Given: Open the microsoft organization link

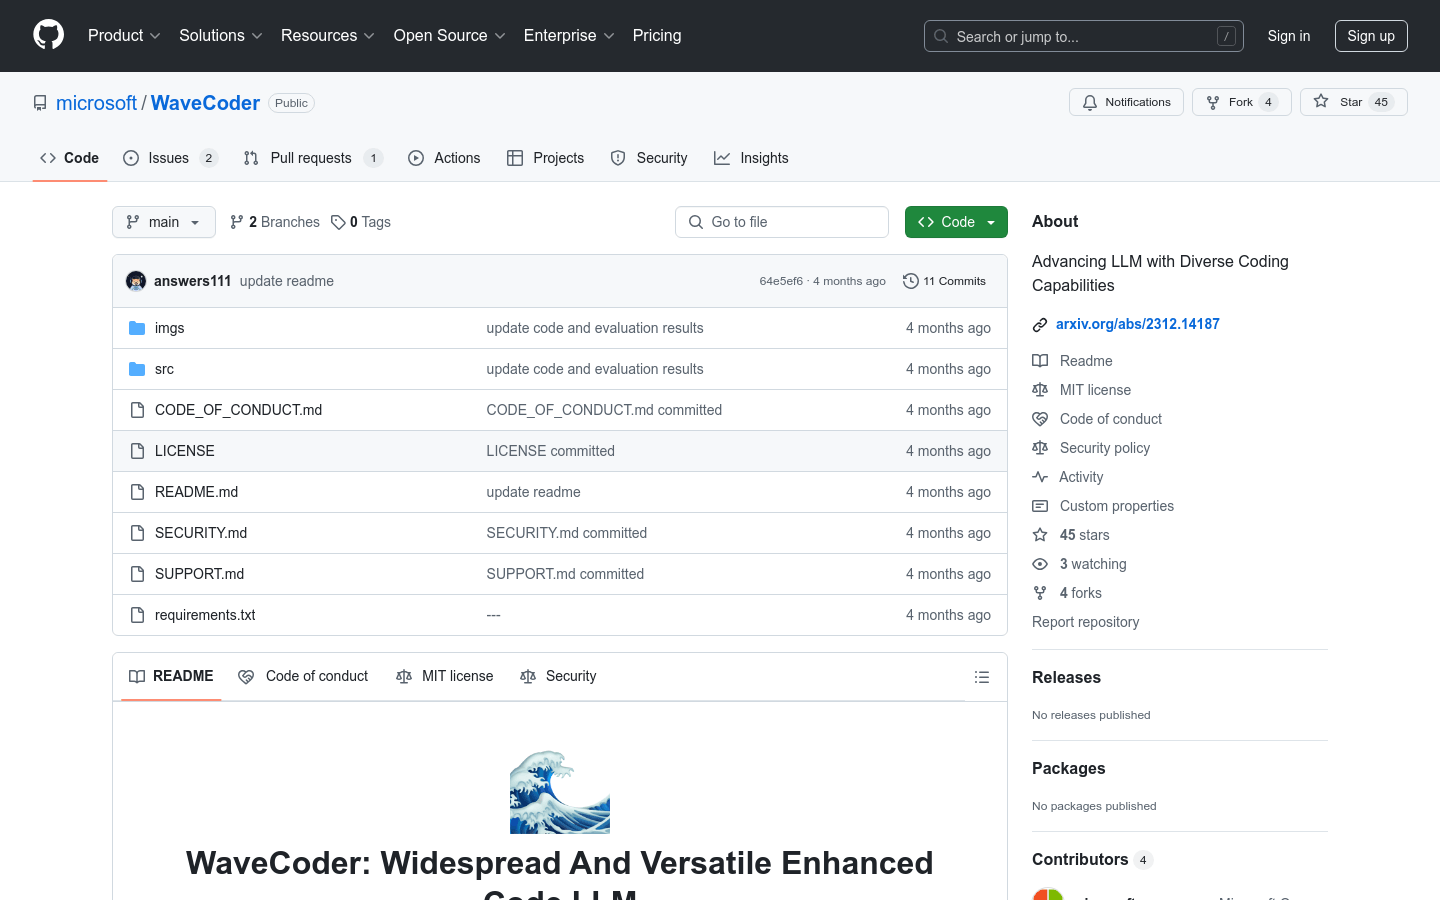Looking at the screenshot, I should click(96, 103).
